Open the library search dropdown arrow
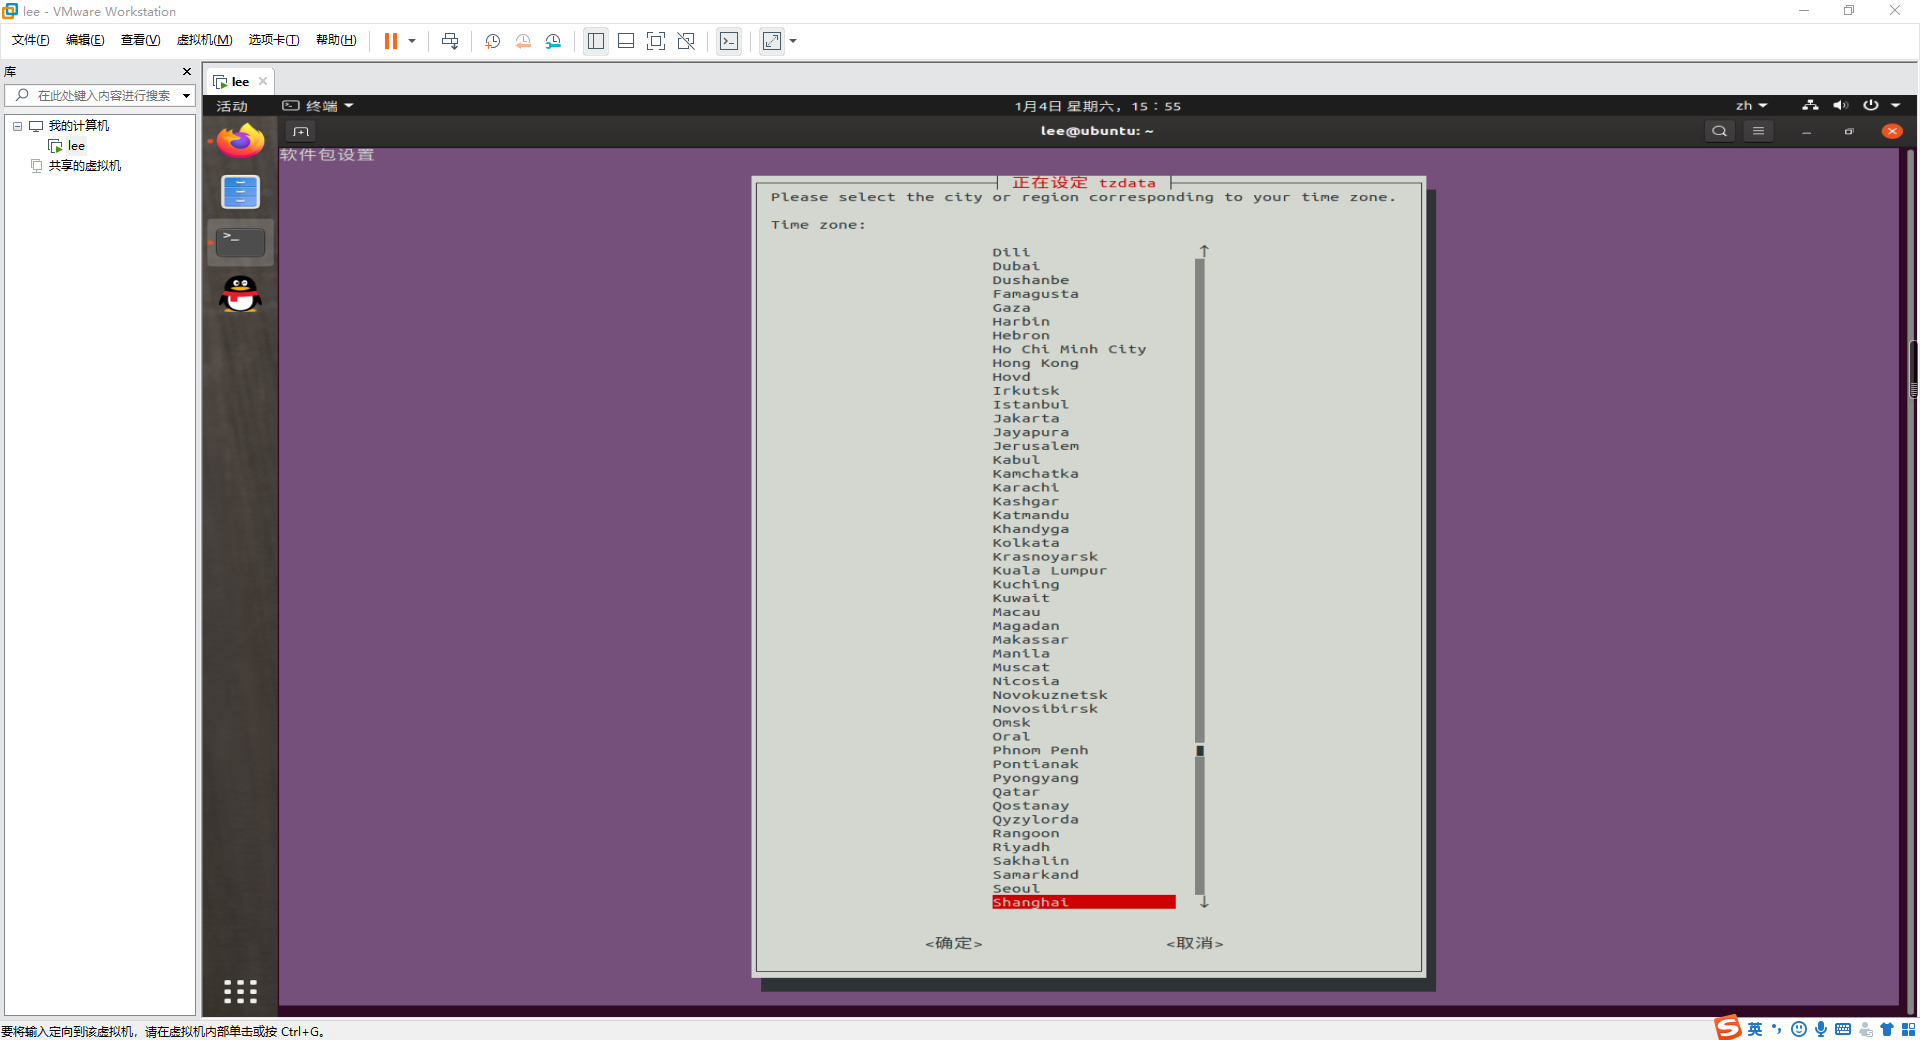 point(186,96)
